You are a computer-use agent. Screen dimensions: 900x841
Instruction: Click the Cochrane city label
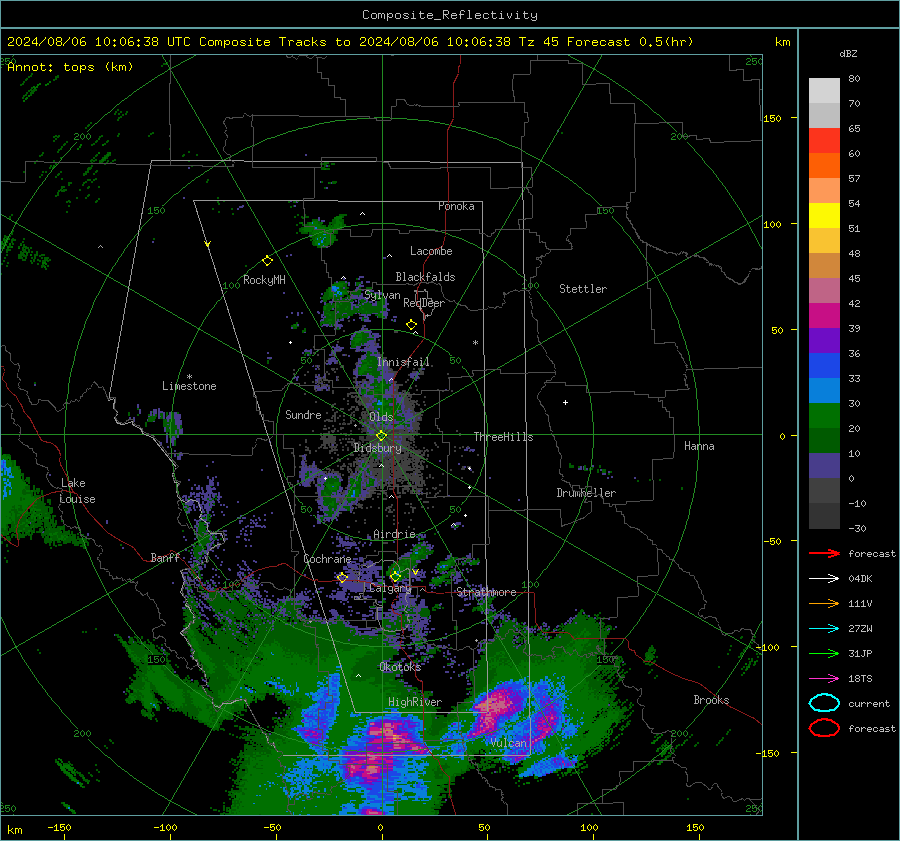click(x=327, y=559)
